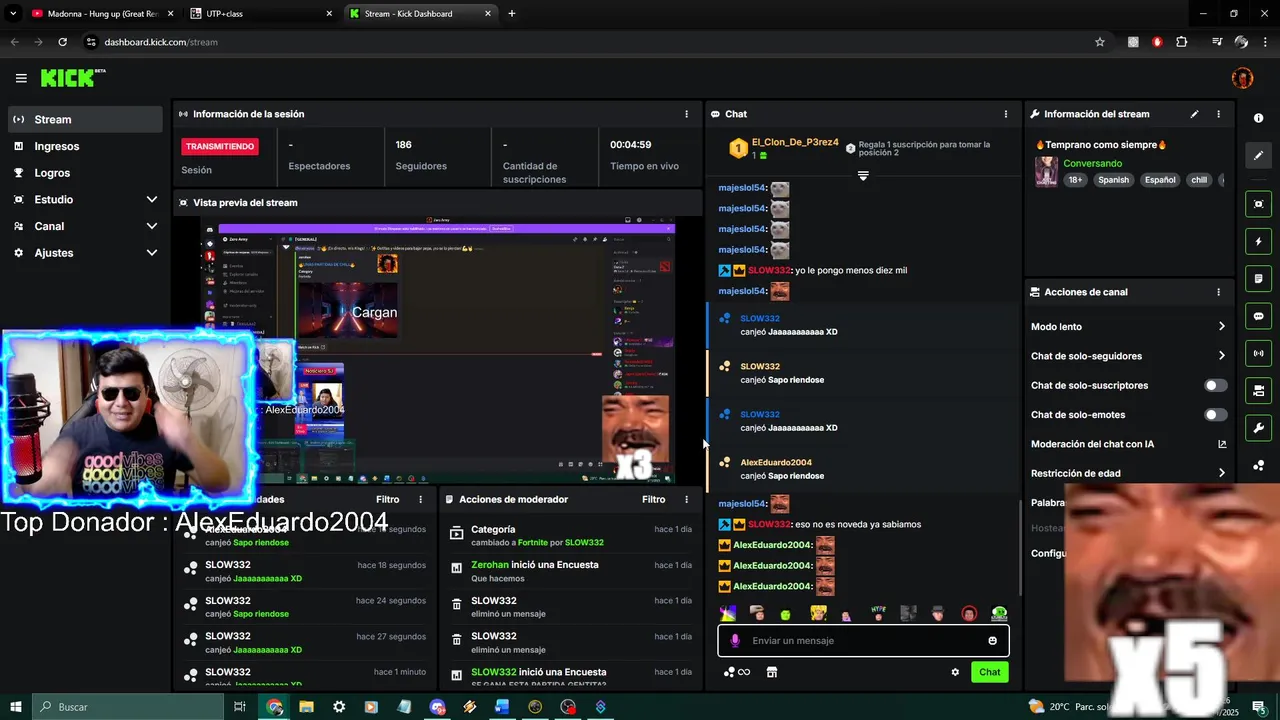Viewport: 1280px width, 720px height.
Task: Click the TRANSMITIENDO status badge
Action: click(x=220, y=146)
